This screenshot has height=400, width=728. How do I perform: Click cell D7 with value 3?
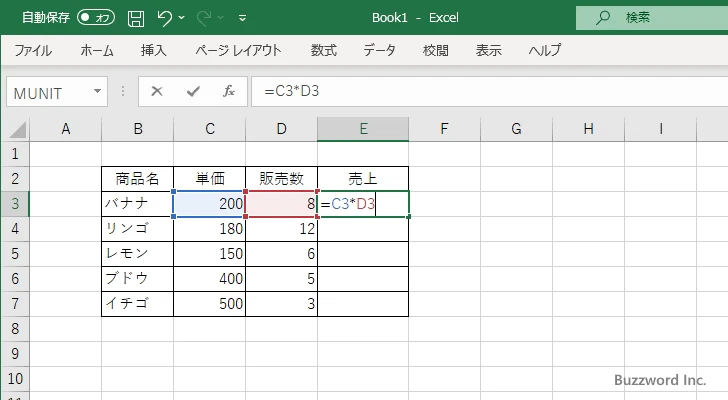[x=281, y=304]
